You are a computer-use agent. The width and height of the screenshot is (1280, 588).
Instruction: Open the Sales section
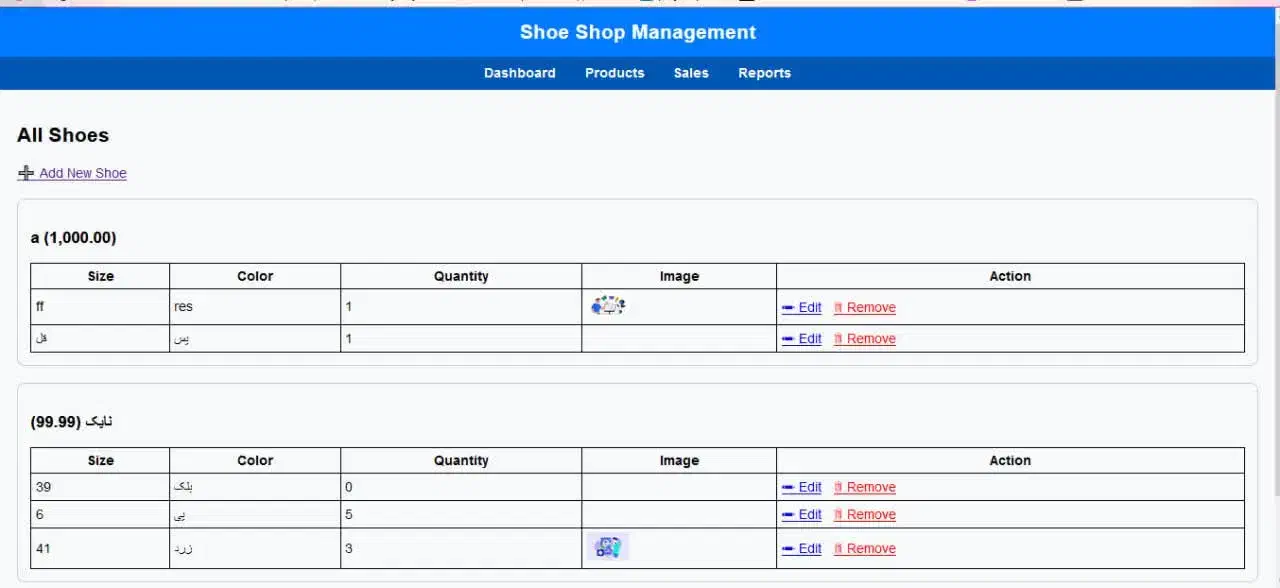click(x=691, y=73)
